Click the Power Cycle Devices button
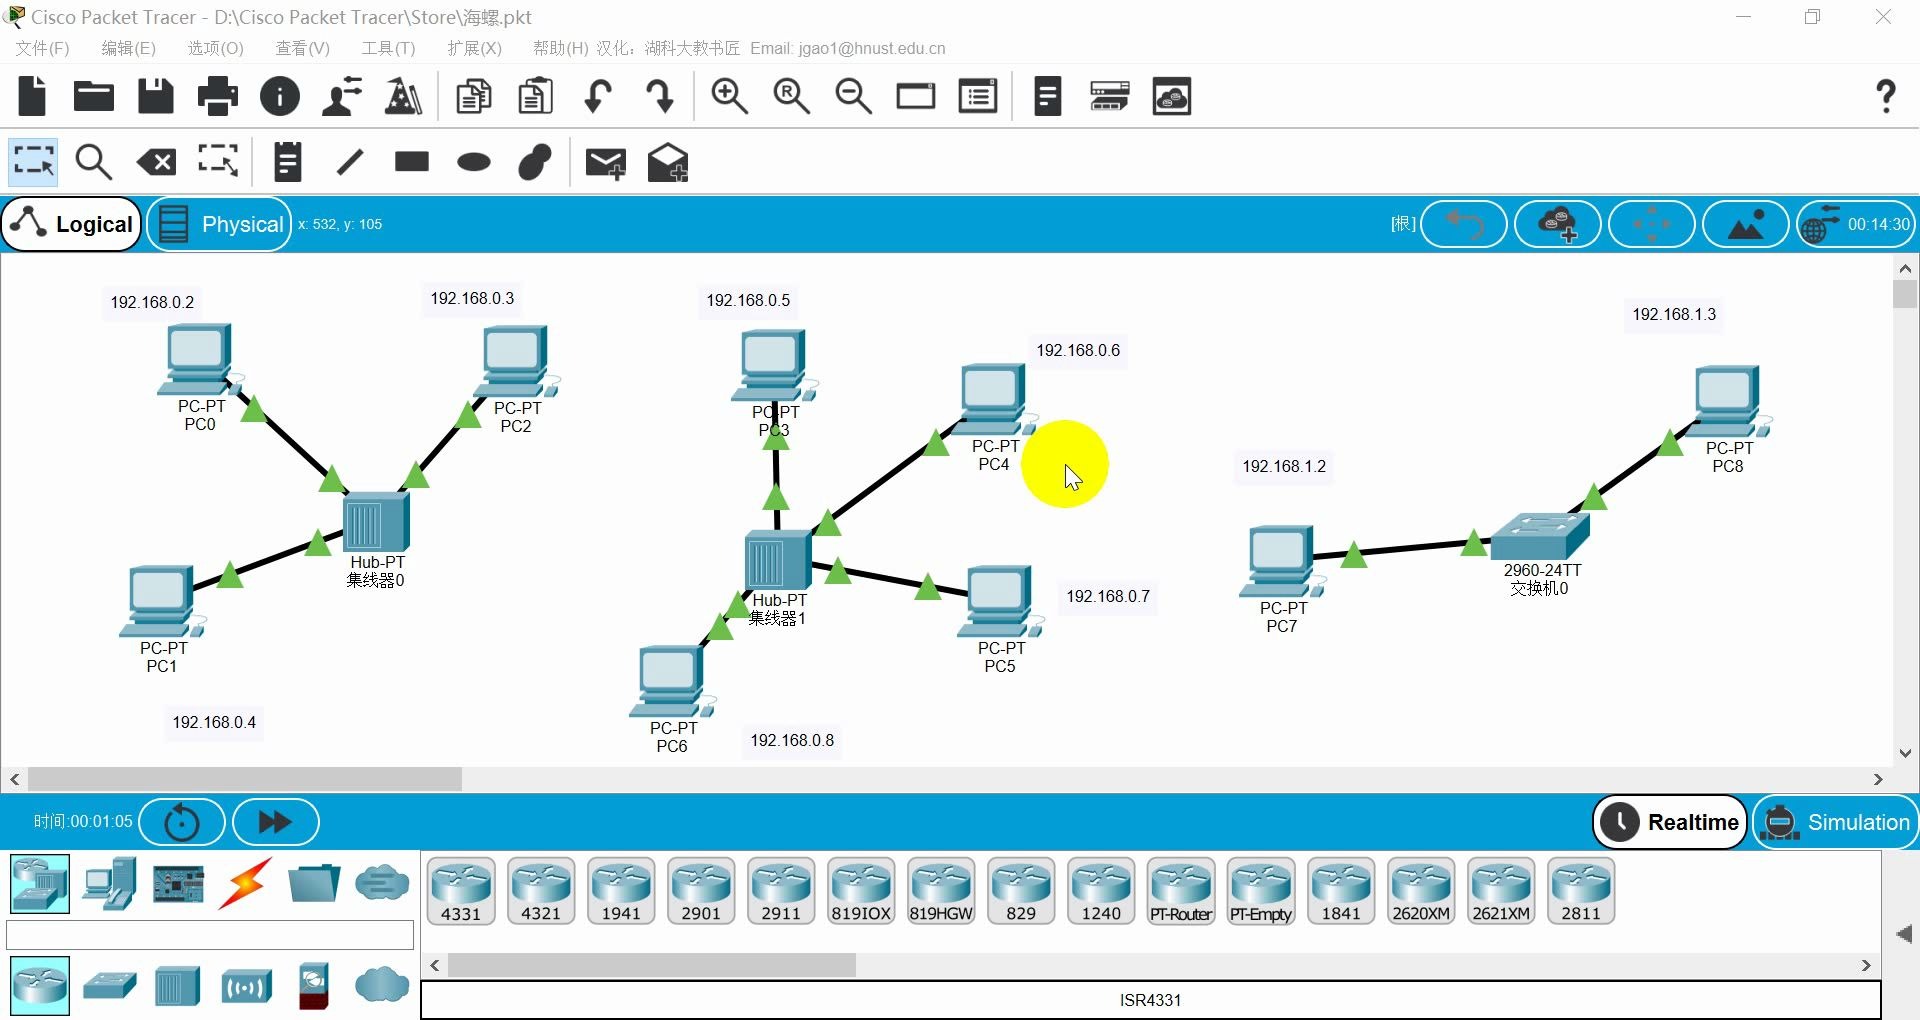 181,821
